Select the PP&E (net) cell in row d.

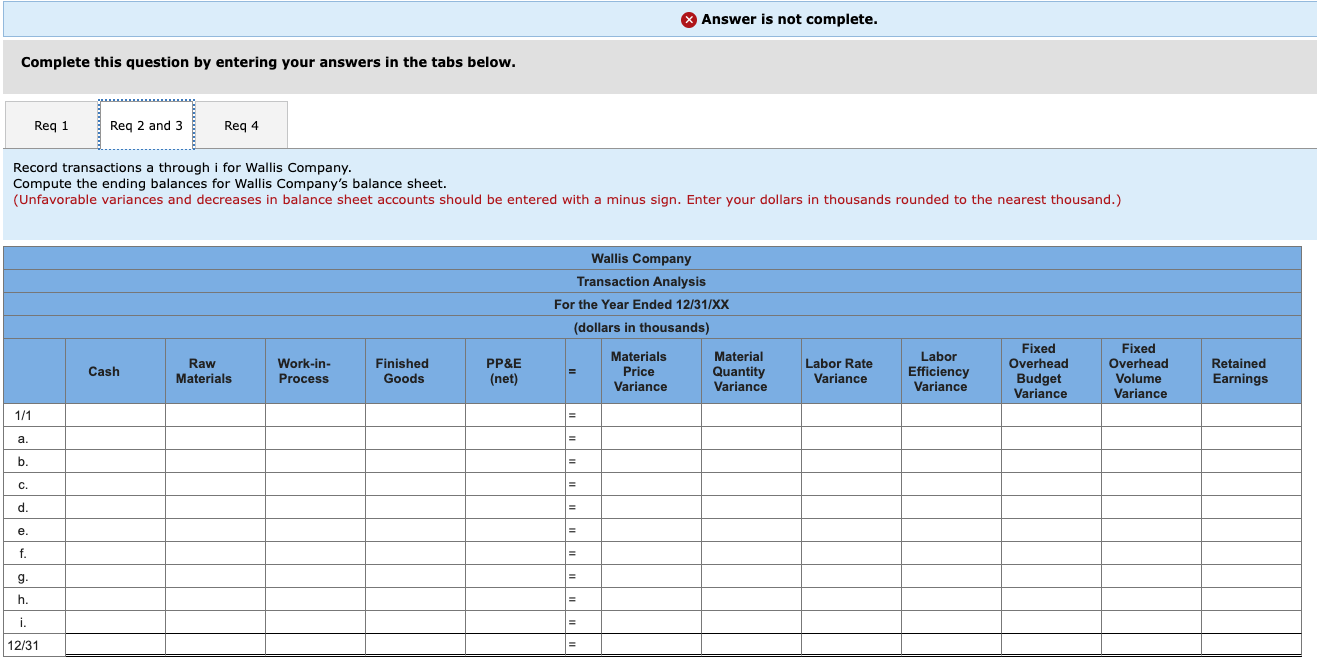[516, 507]
